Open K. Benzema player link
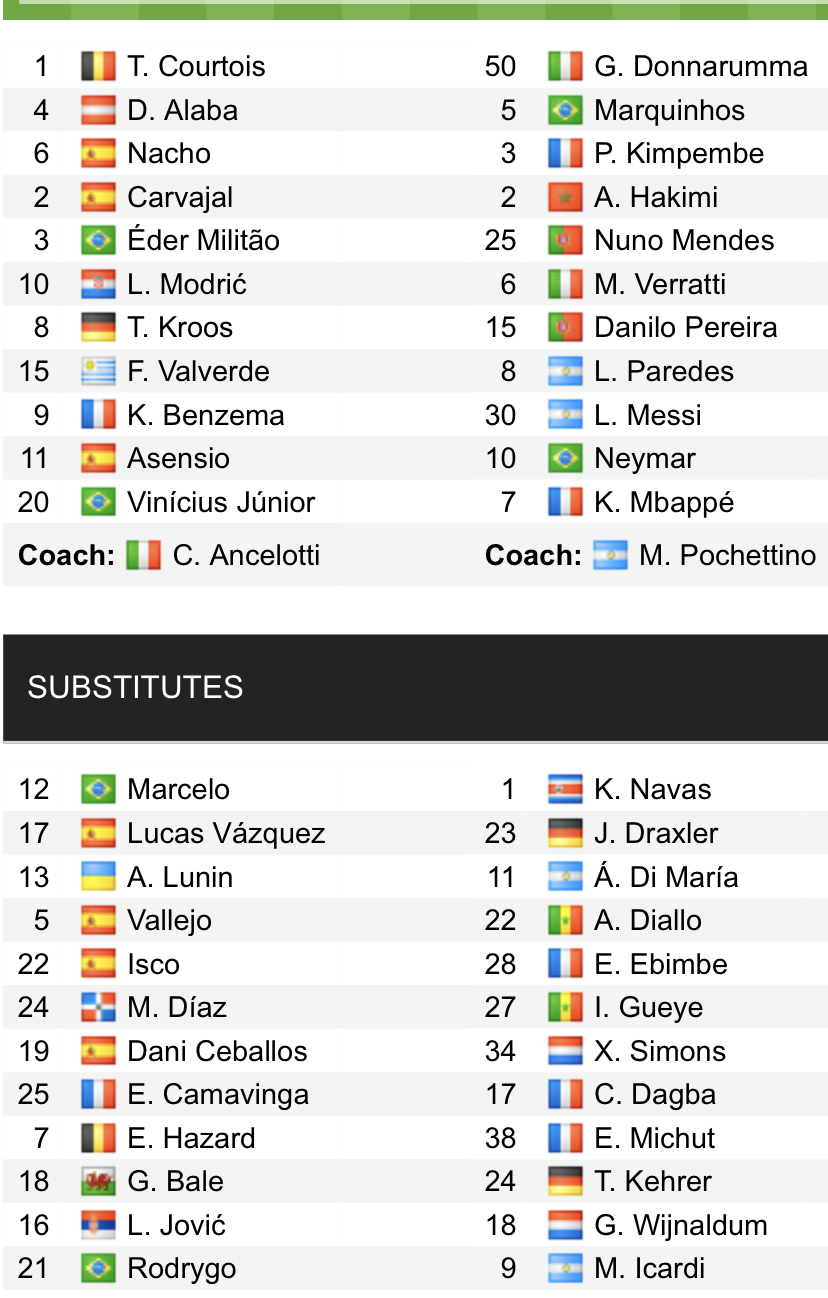Image resolution: width=828 pixels, height=1298 pixels. (205, 416)
